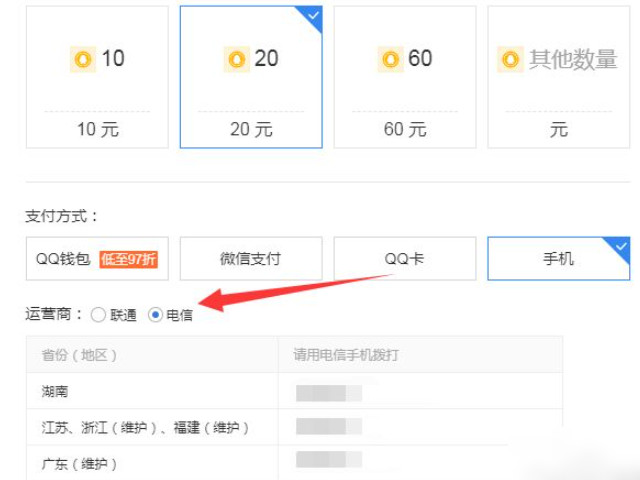This screenshot has height=480, width=640.
Task: Click the 运营商： label
Action: [x=54, y=314]
